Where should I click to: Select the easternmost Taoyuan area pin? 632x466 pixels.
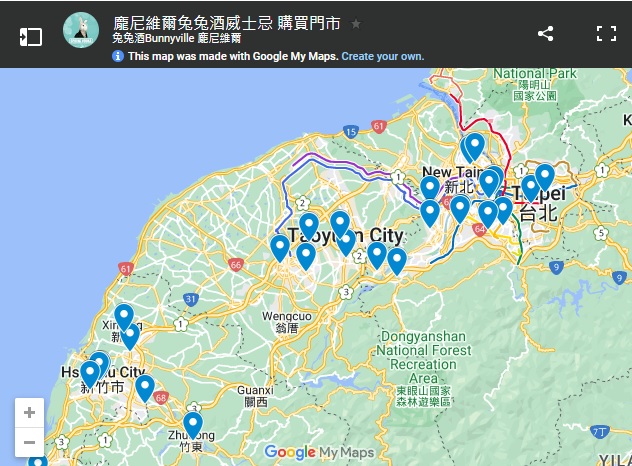[397, 261]
